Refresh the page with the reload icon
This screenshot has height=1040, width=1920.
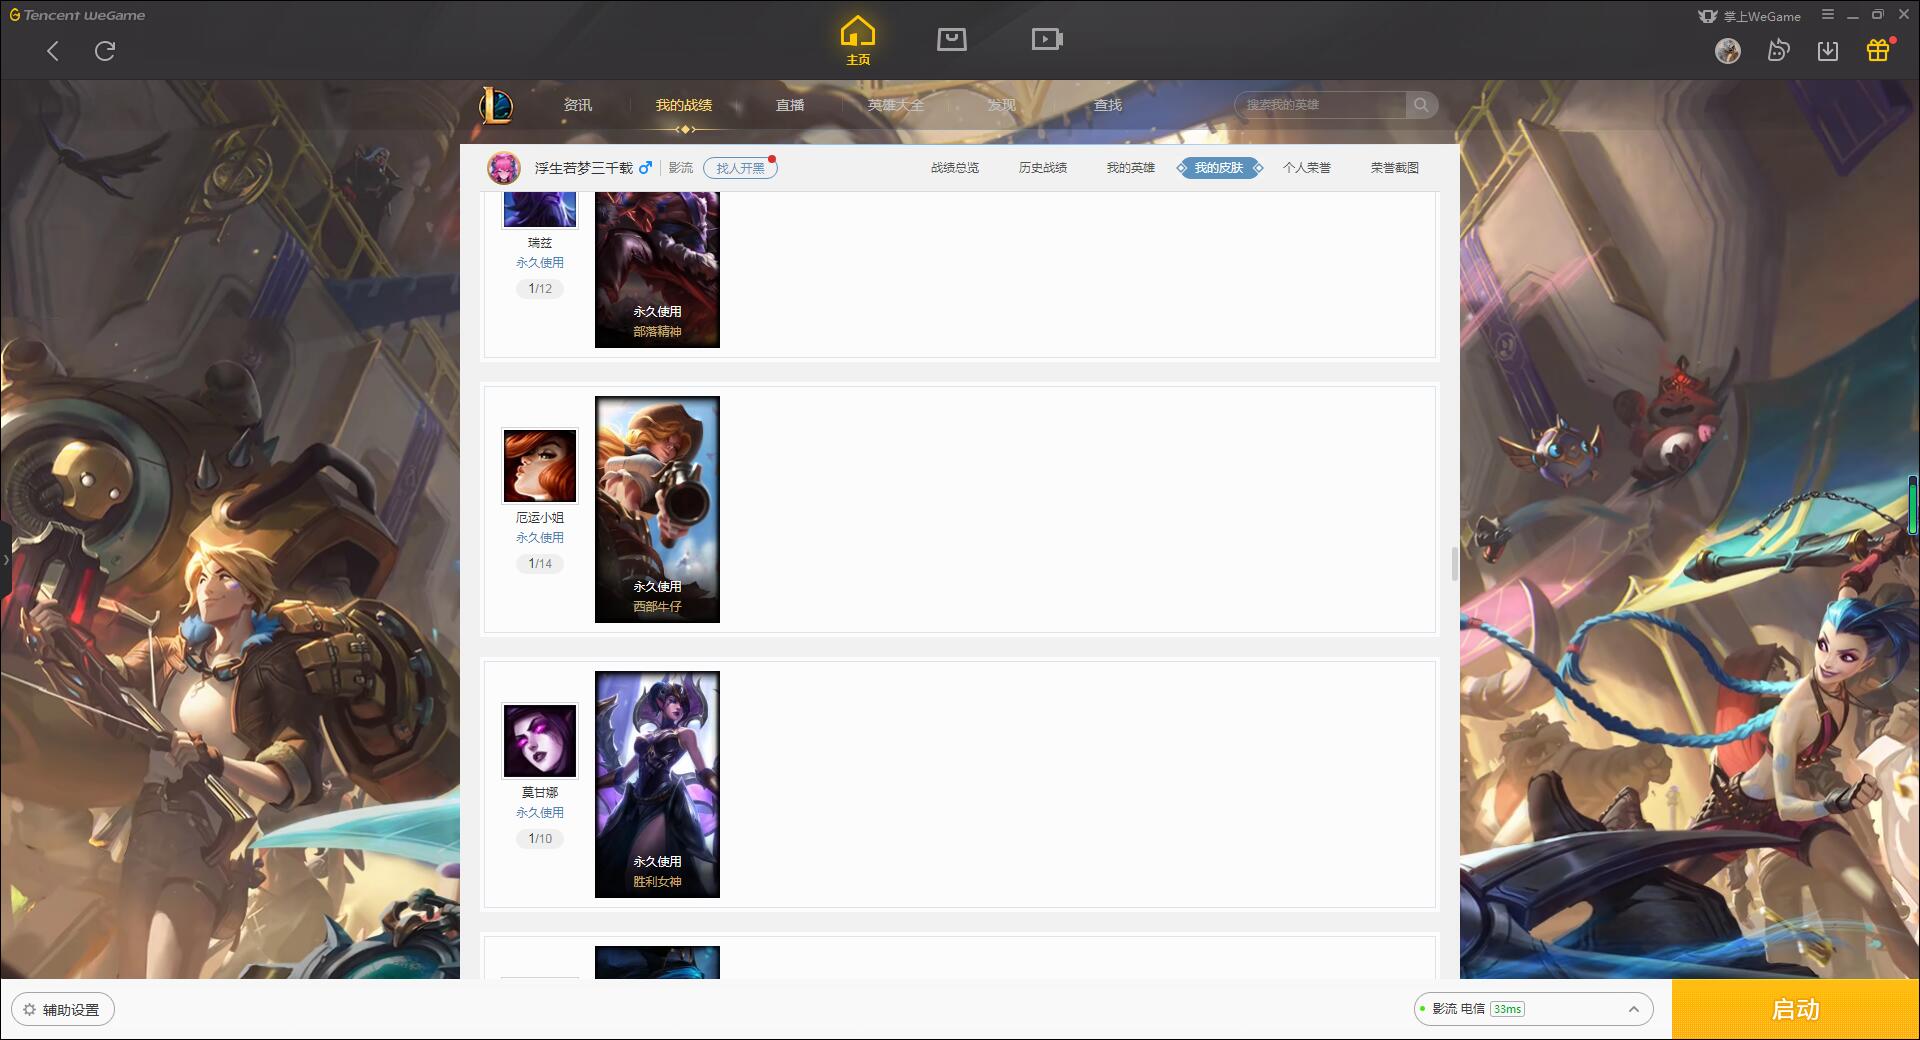point(105,51)
